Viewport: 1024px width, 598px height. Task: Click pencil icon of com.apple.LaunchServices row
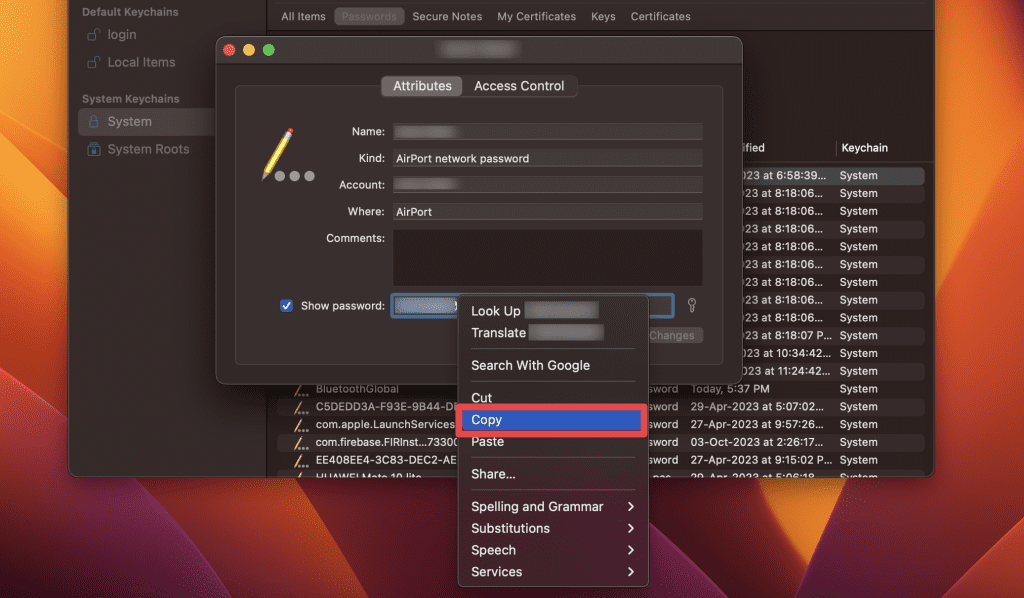point(300,425)
